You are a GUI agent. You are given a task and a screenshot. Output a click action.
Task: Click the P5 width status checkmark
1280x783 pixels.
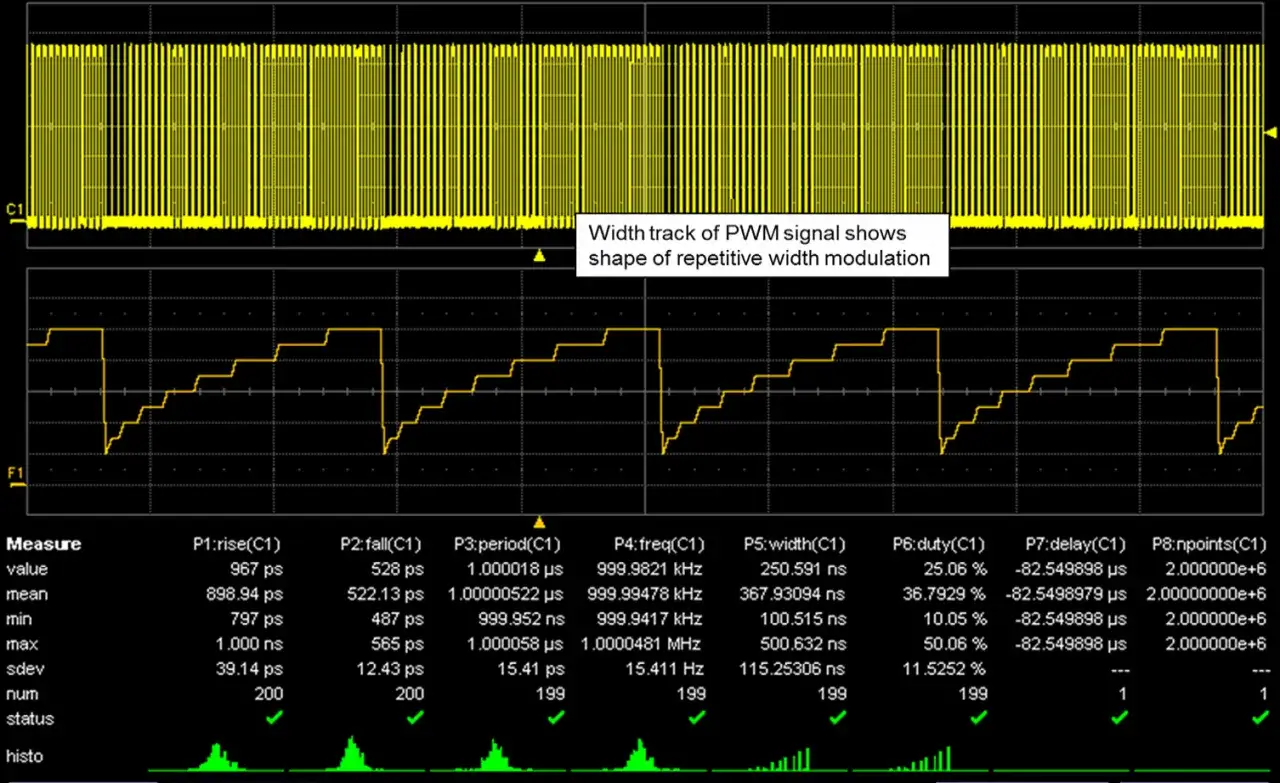[x=838, y=718]
